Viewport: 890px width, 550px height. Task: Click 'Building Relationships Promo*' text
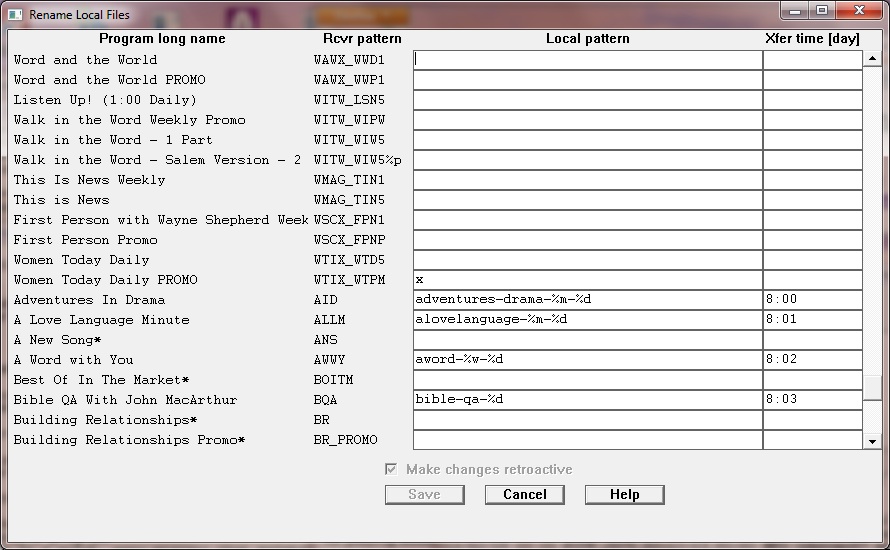tap(129, 439)
